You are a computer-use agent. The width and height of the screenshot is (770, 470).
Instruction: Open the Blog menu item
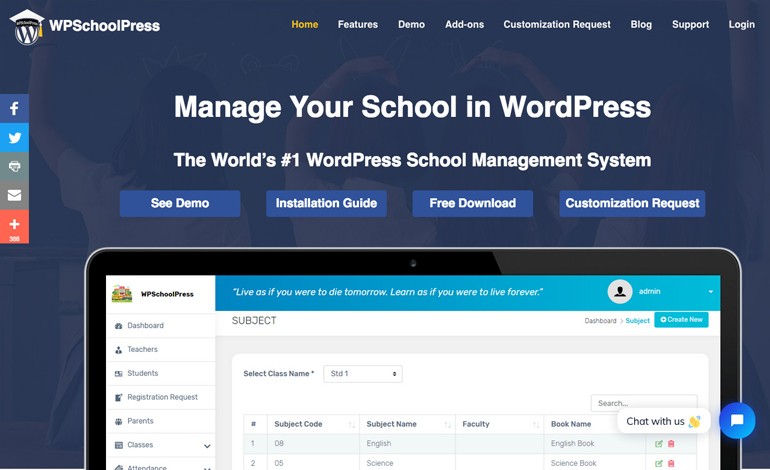[641, 25]
